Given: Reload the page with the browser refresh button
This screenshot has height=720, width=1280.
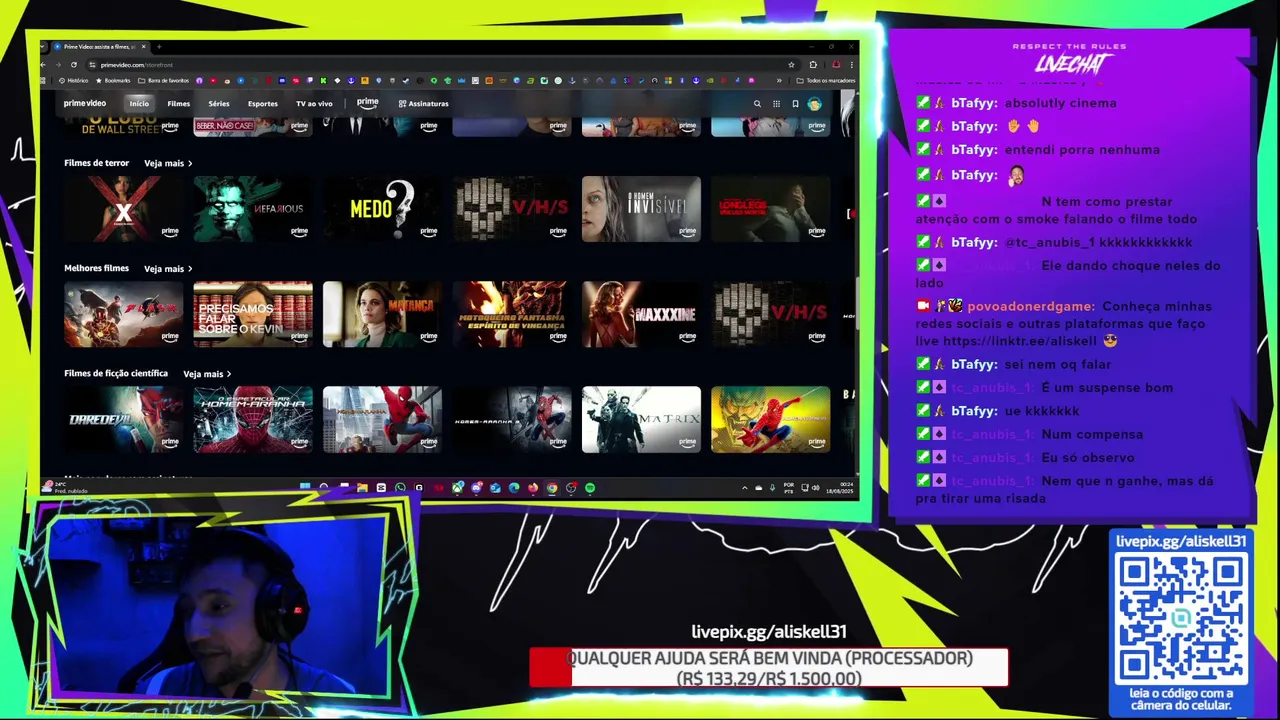Looking at the screenshot, I should pyautogui.click(x=74, y=64).
